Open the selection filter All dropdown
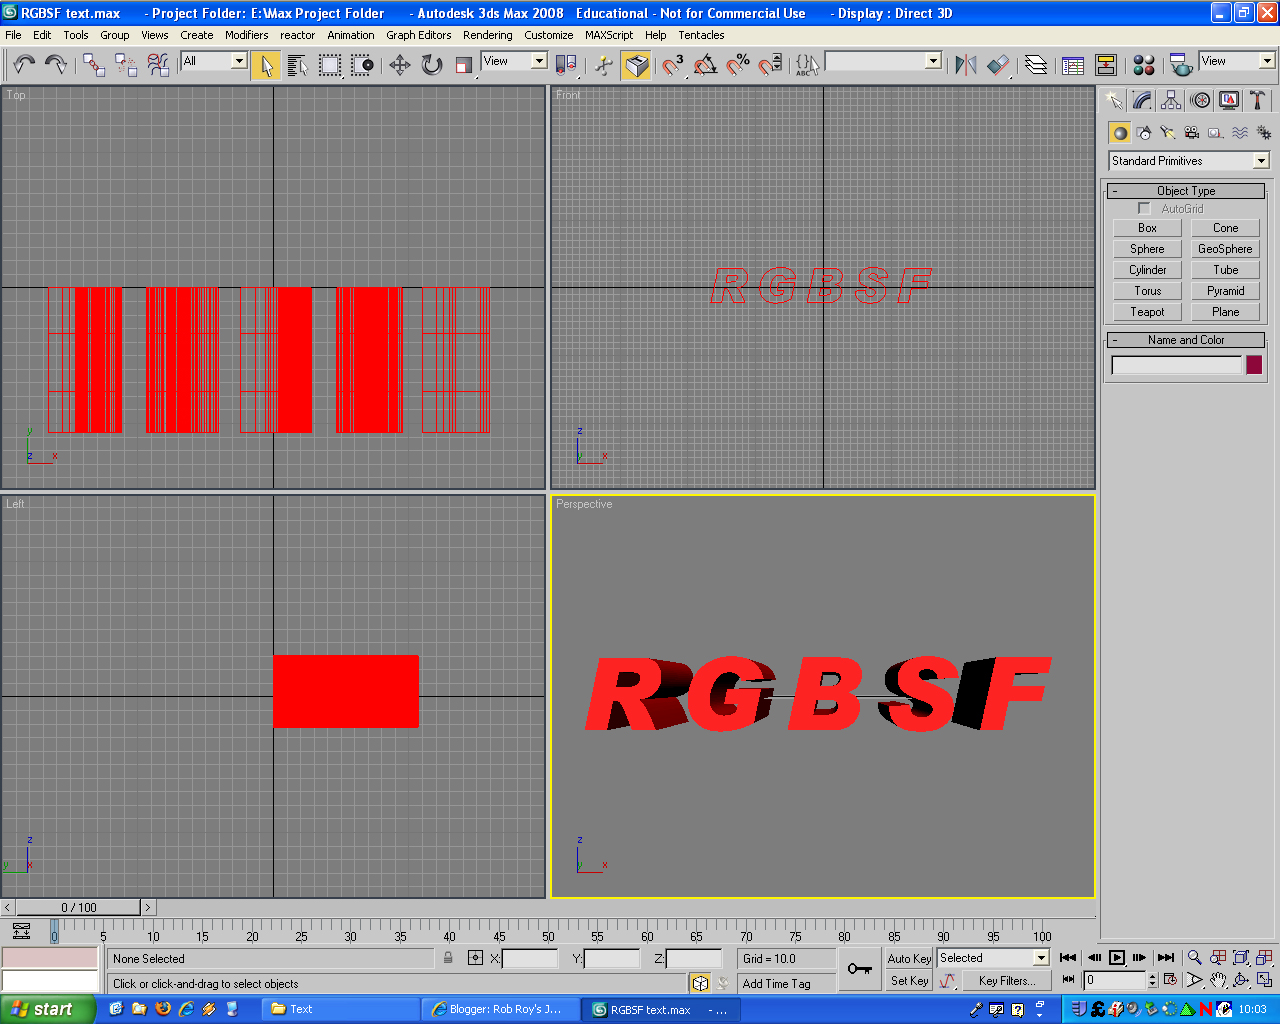Viewport: 1280px width, 1024px height. point(214,61)
